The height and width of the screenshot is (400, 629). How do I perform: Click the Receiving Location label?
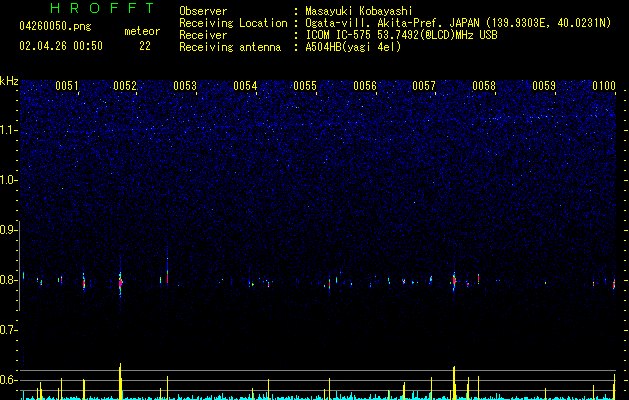[233, 23]
